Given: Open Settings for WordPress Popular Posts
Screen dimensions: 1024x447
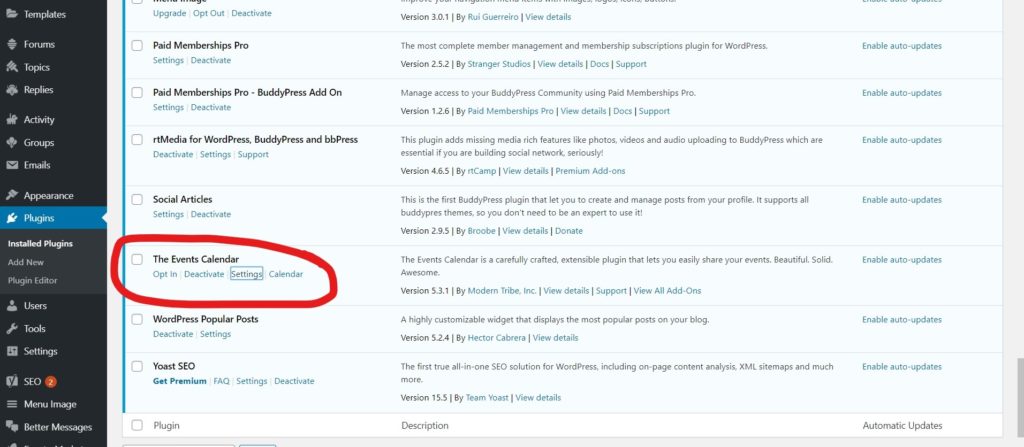Looking at the screenshot, I should pyautogui.click(x=216, y=334).
